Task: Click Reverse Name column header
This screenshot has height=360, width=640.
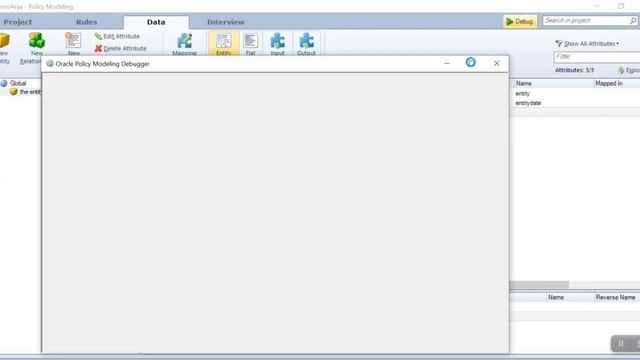Action: (615, 298)
